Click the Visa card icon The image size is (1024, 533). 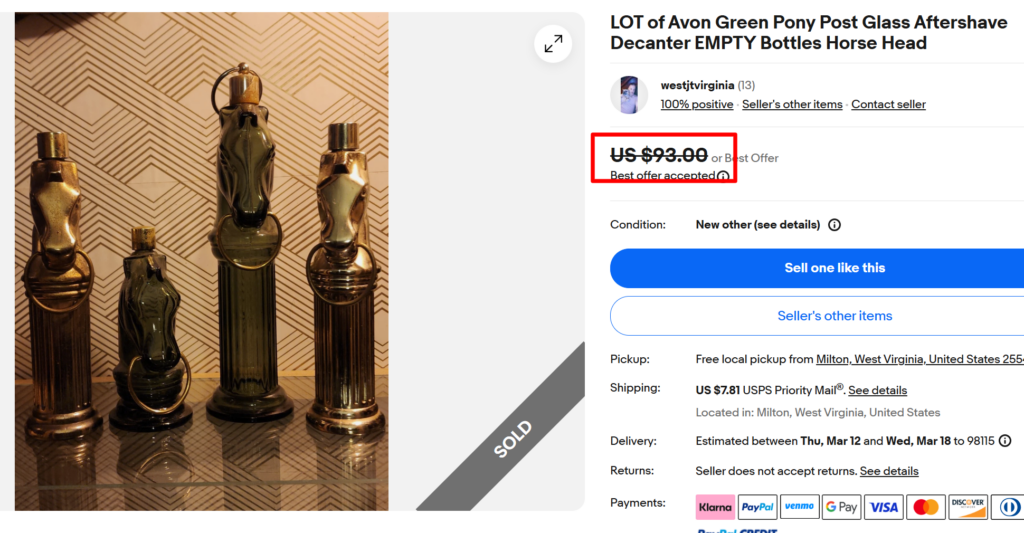point(883,507)
